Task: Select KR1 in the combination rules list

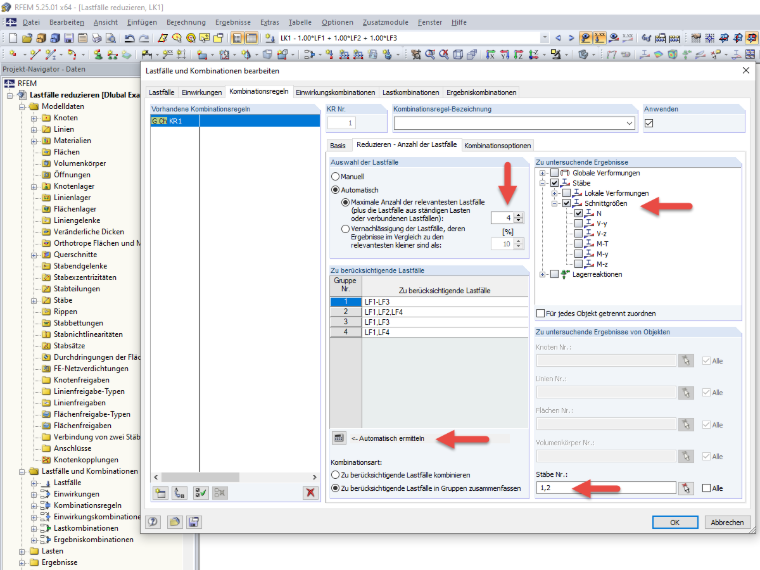Action: 235,121
